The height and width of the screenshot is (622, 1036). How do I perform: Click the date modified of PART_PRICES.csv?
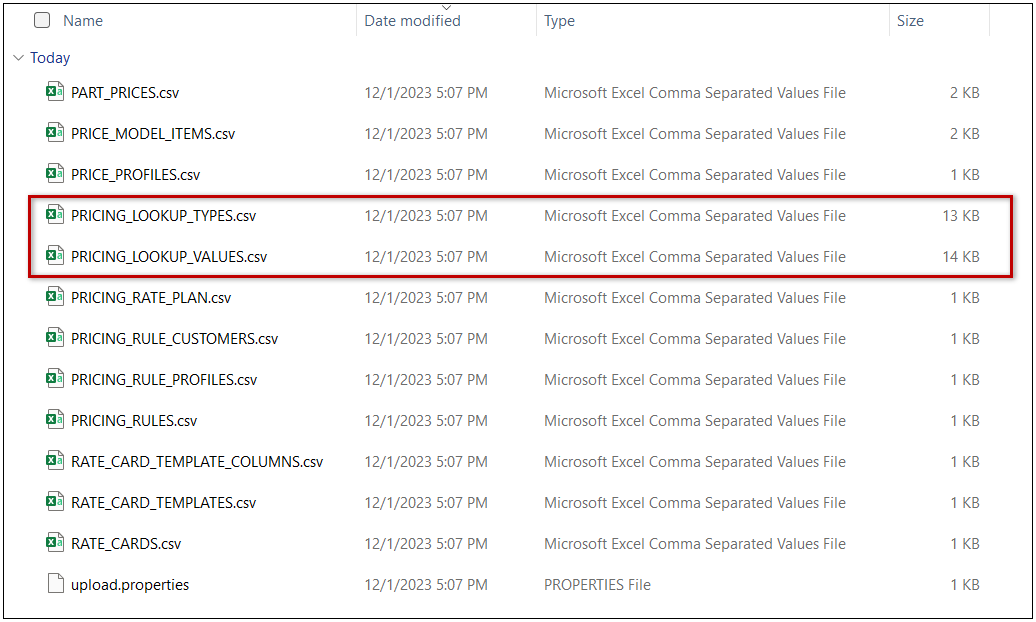click(x=426, y=93)
